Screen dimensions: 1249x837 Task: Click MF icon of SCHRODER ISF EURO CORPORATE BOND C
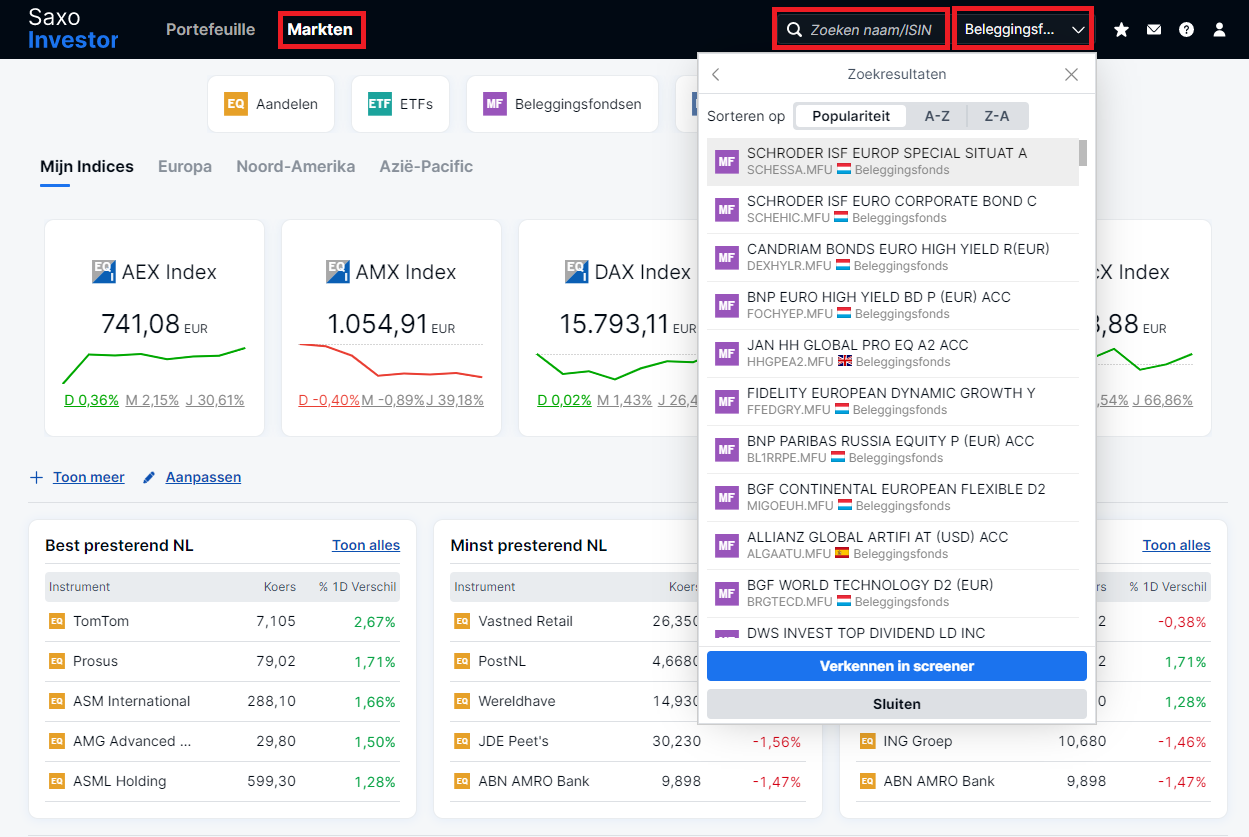(727, 209)
